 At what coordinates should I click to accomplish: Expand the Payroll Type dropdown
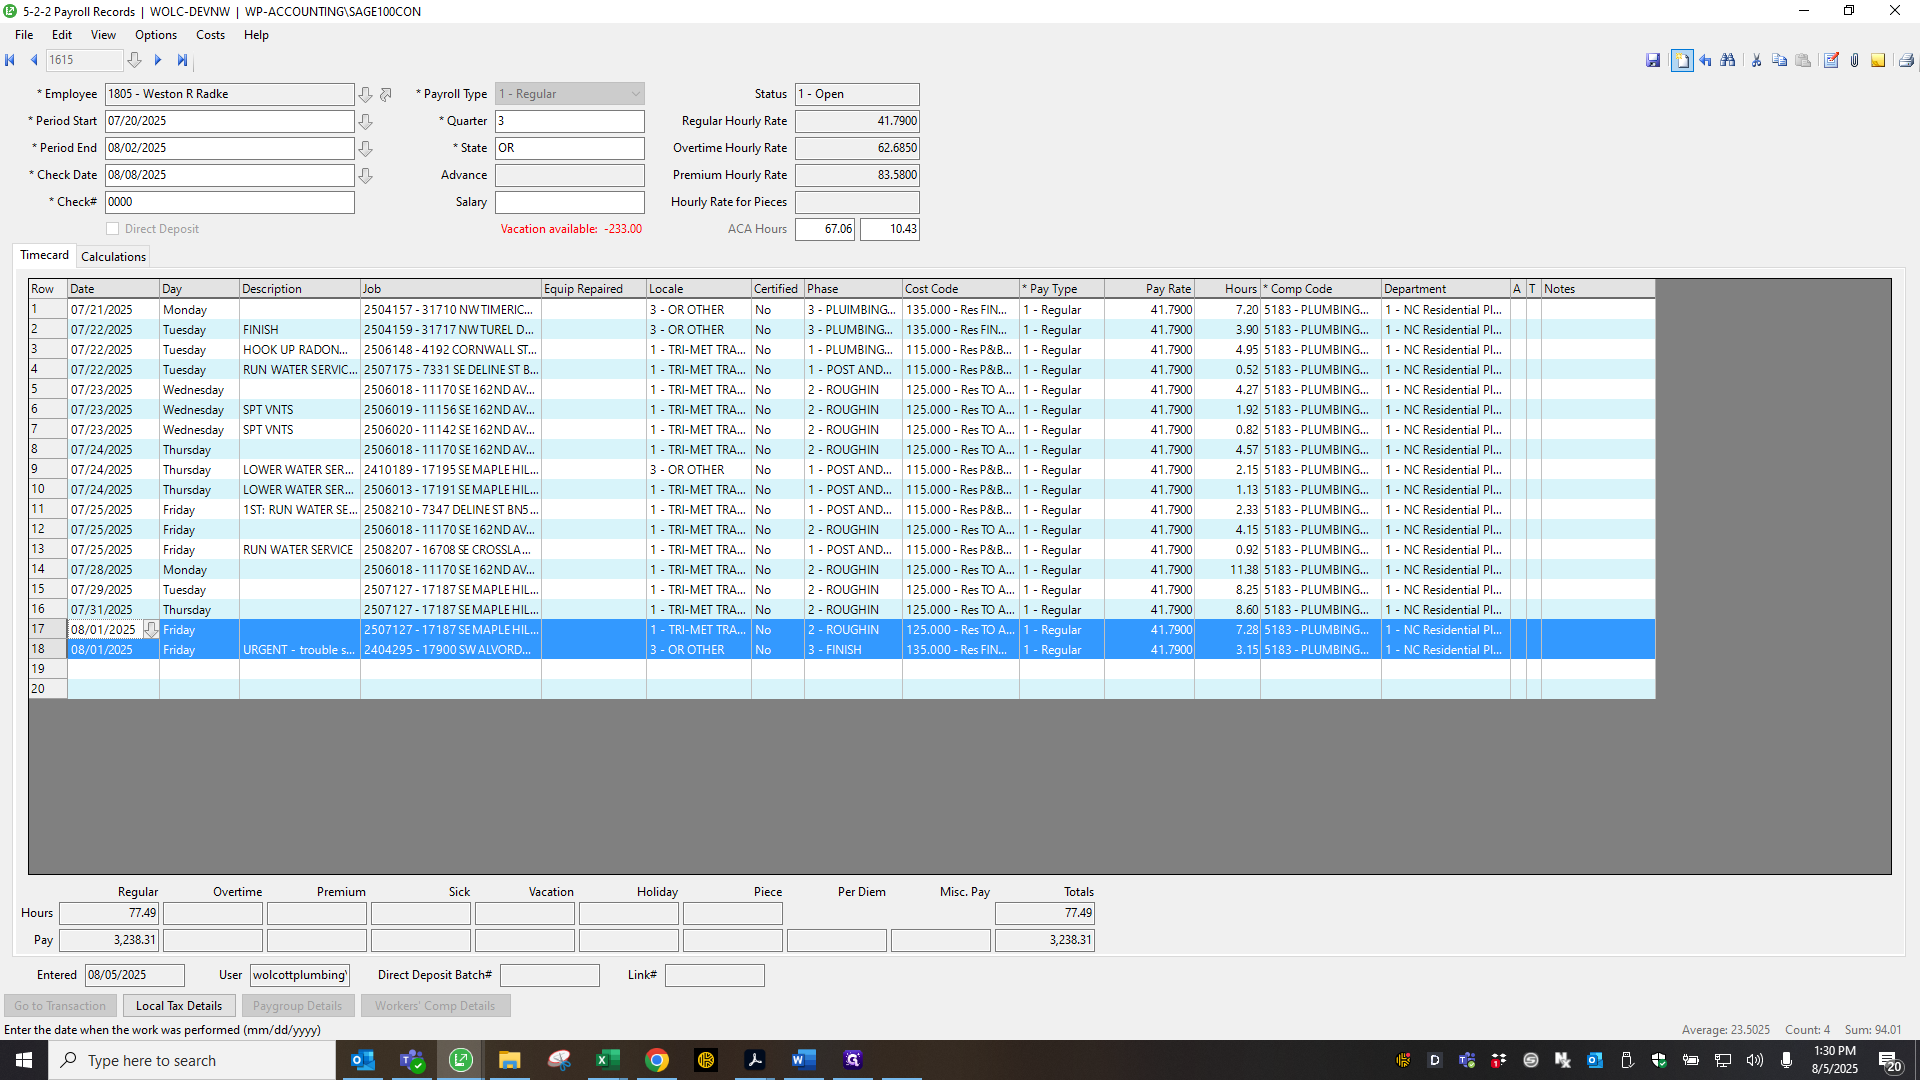coord(635,94)
